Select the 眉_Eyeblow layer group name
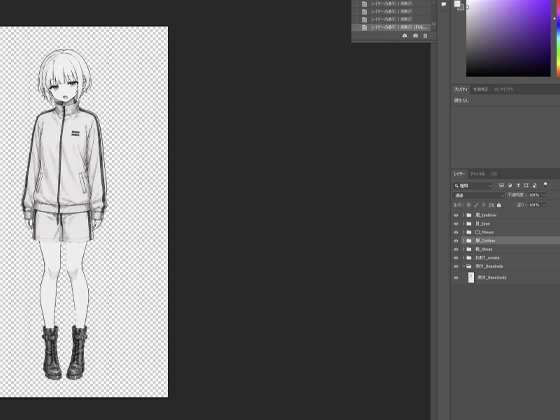The width and height of the screenshot is (560, 420). (x=486, y=215)
